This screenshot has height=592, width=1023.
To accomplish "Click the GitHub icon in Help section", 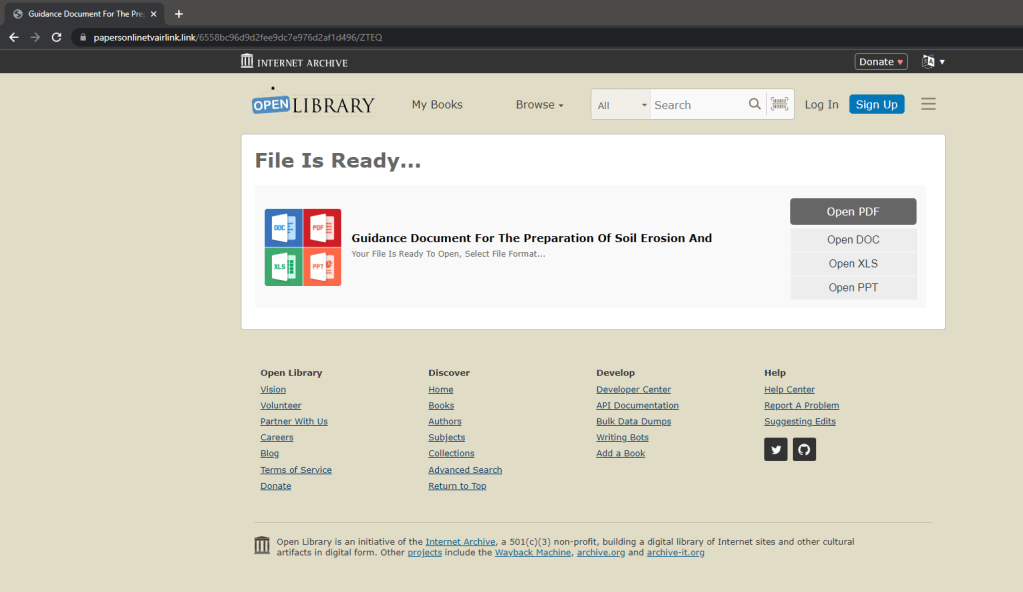I will (x=805, y=450).
